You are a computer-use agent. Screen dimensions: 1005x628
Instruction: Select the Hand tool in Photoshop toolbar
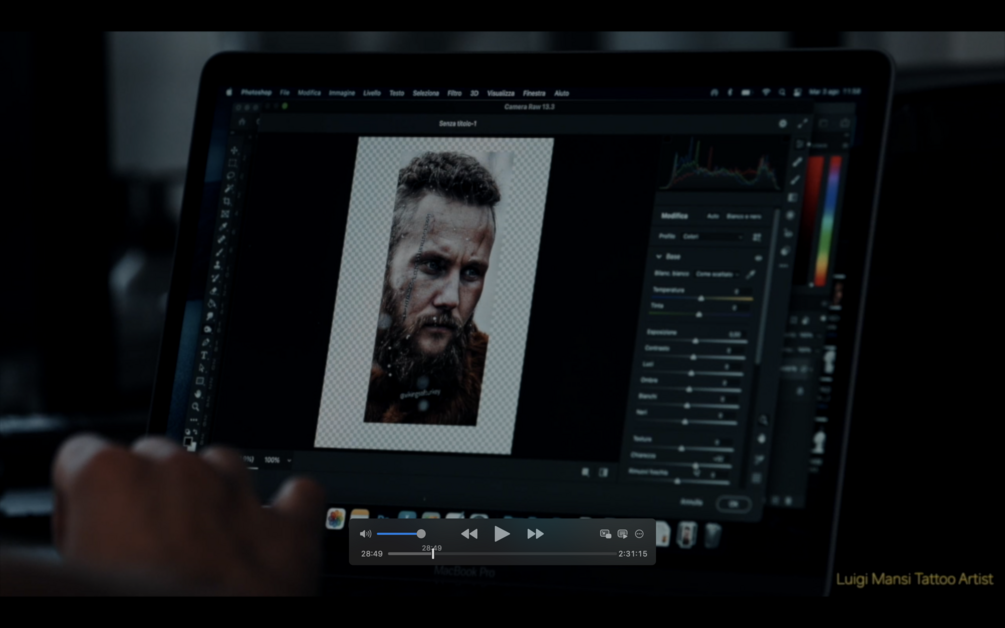pyautogui.click(x=198, y=393)
